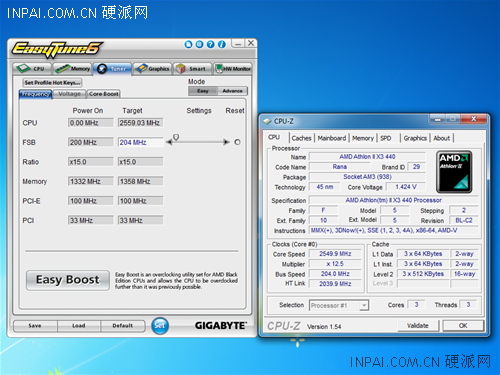Viewport: 500px width, 375px height.
Task: Click the OK button in CPU-Z
Action: (463, 326)
